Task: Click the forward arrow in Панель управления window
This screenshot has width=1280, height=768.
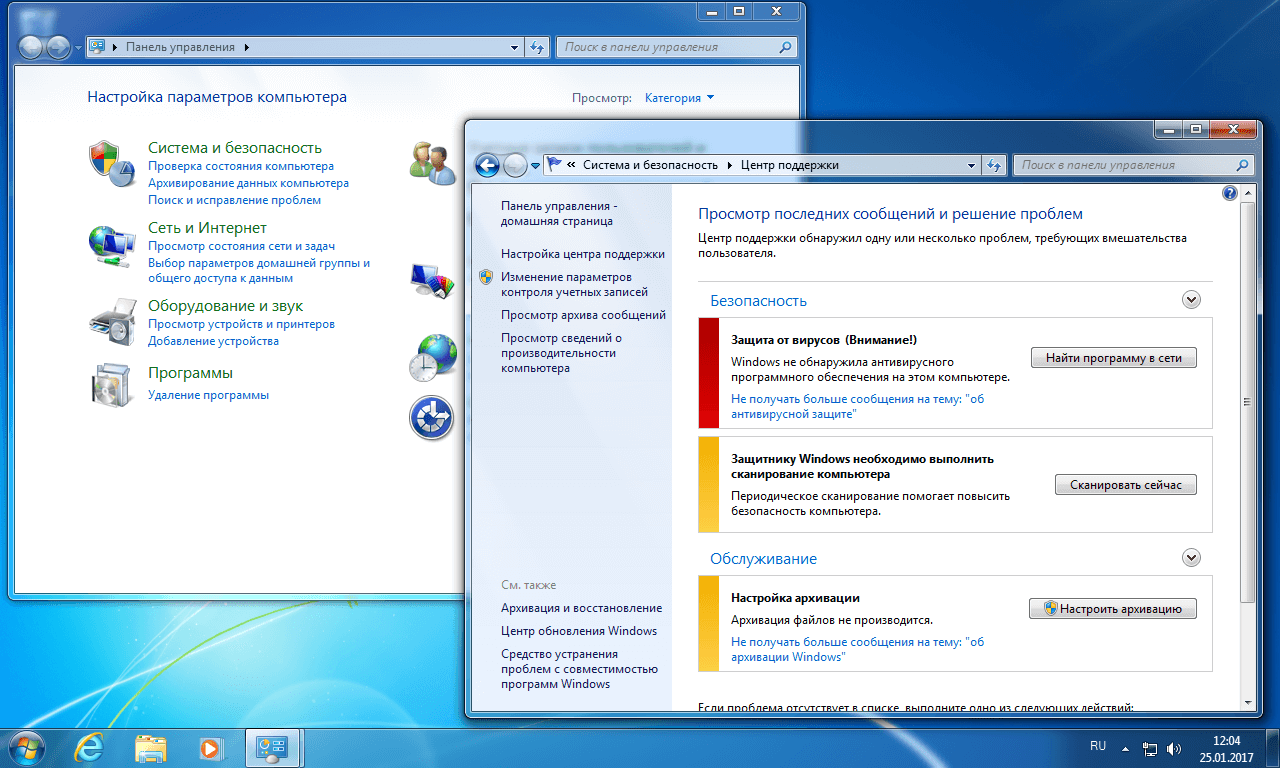Action: click(59, 47)
